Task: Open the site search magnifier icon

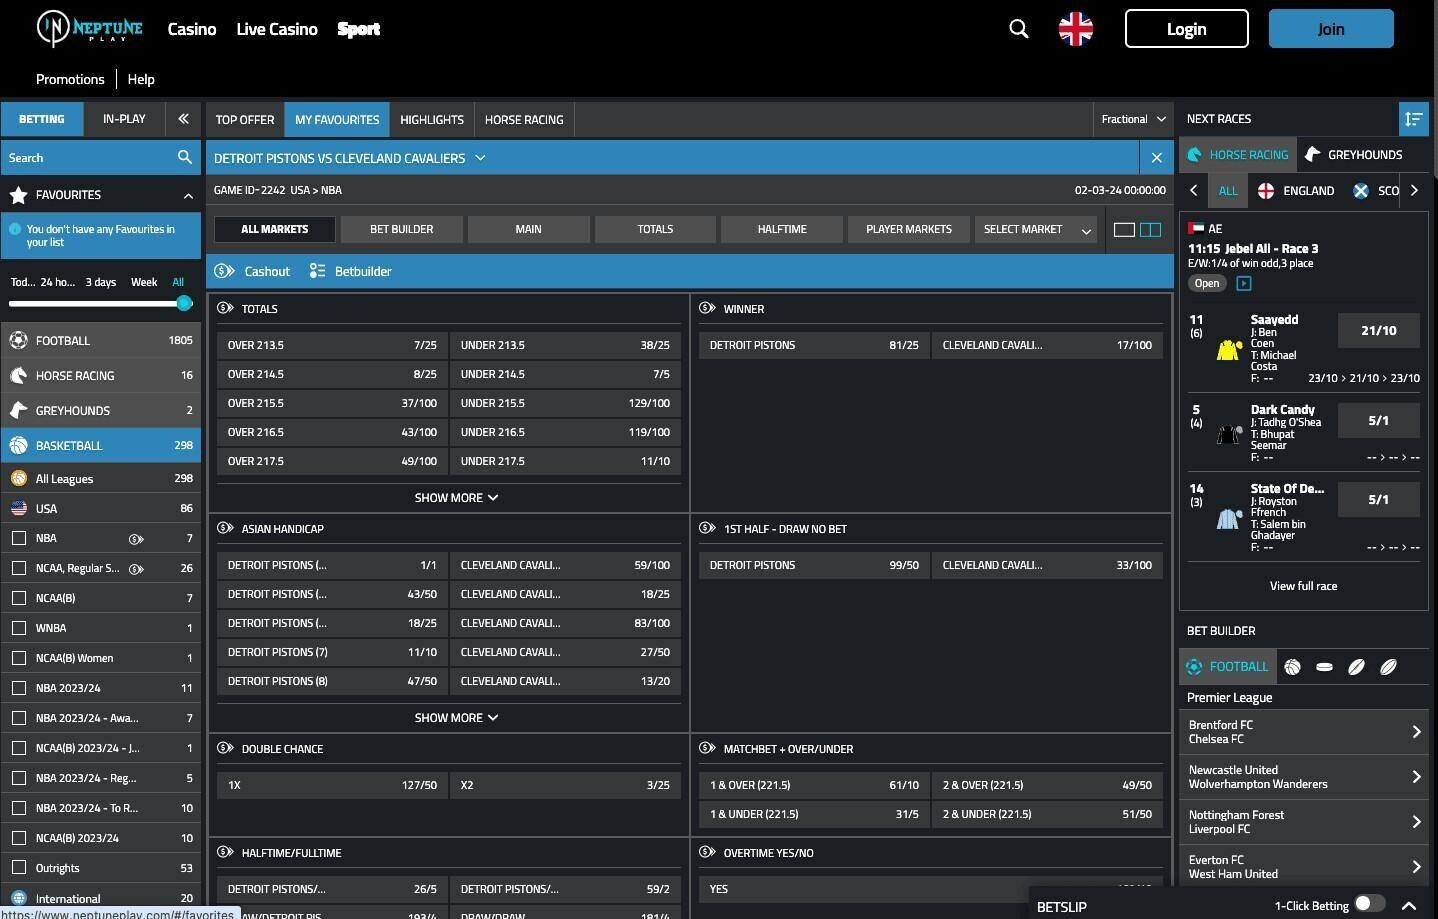Action: pos(1018,29)
